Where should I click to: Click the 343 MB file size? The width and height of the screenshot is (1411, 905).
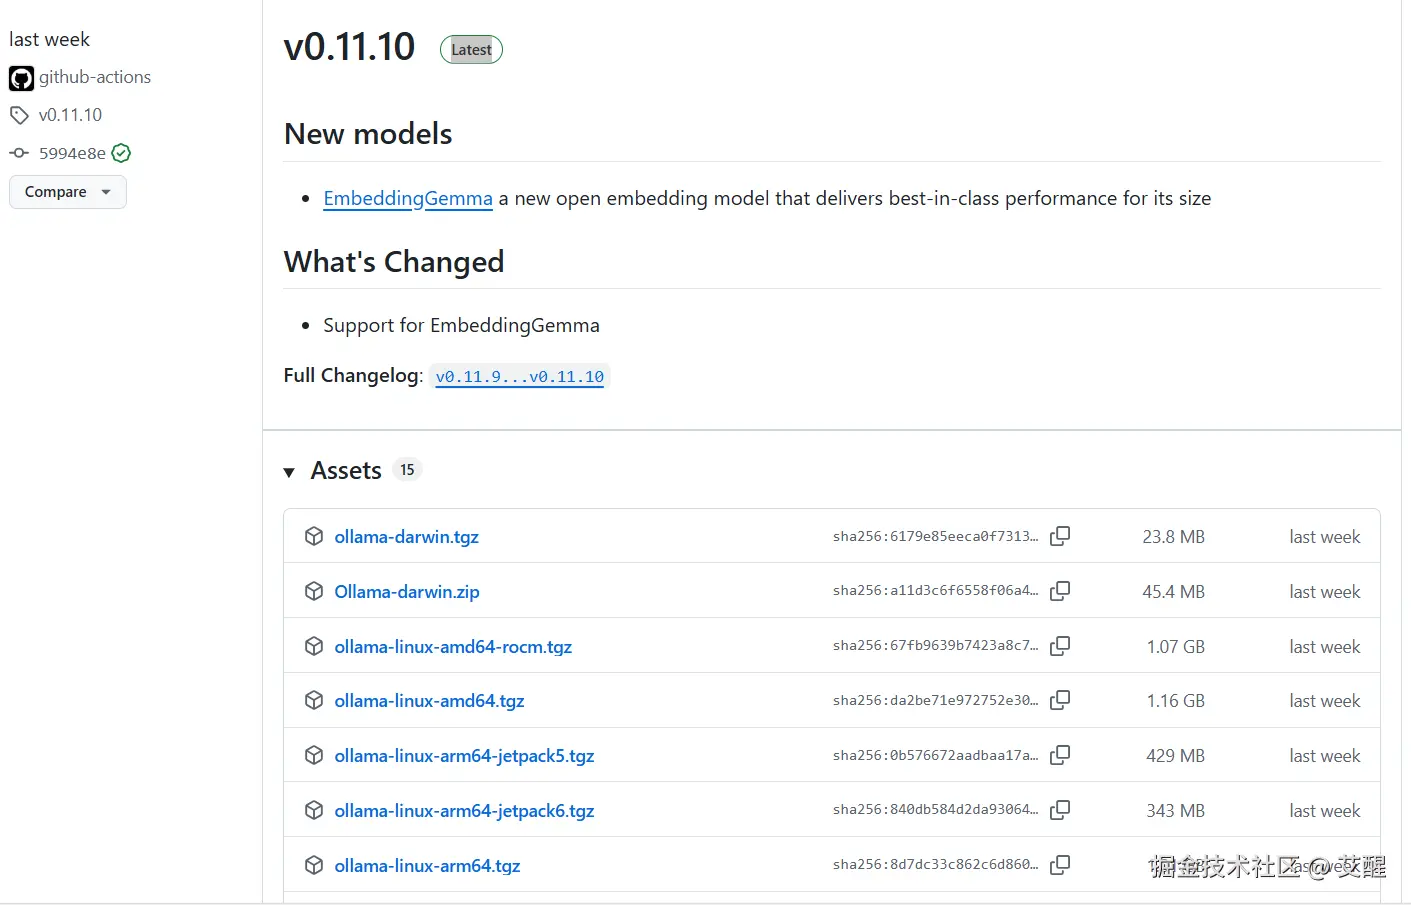1175,811
